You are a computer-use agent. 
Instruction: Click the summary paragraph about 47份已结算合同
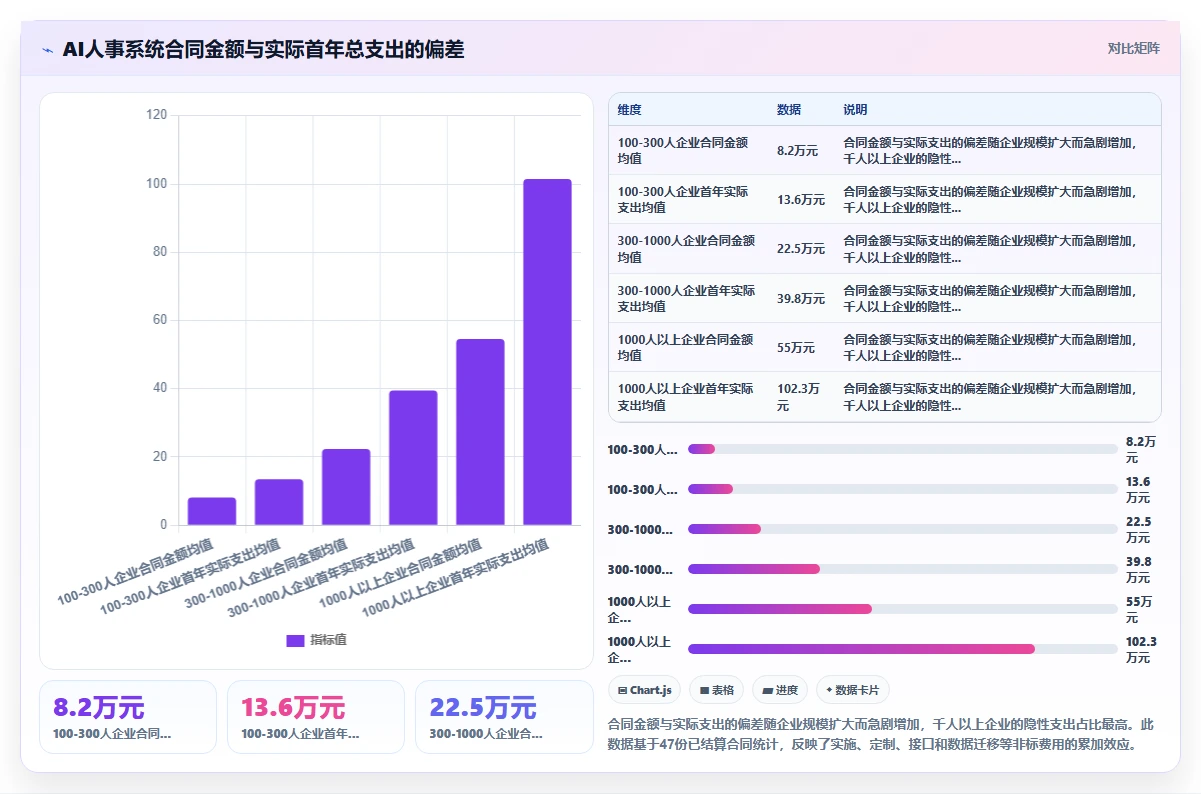coord(883,734)
